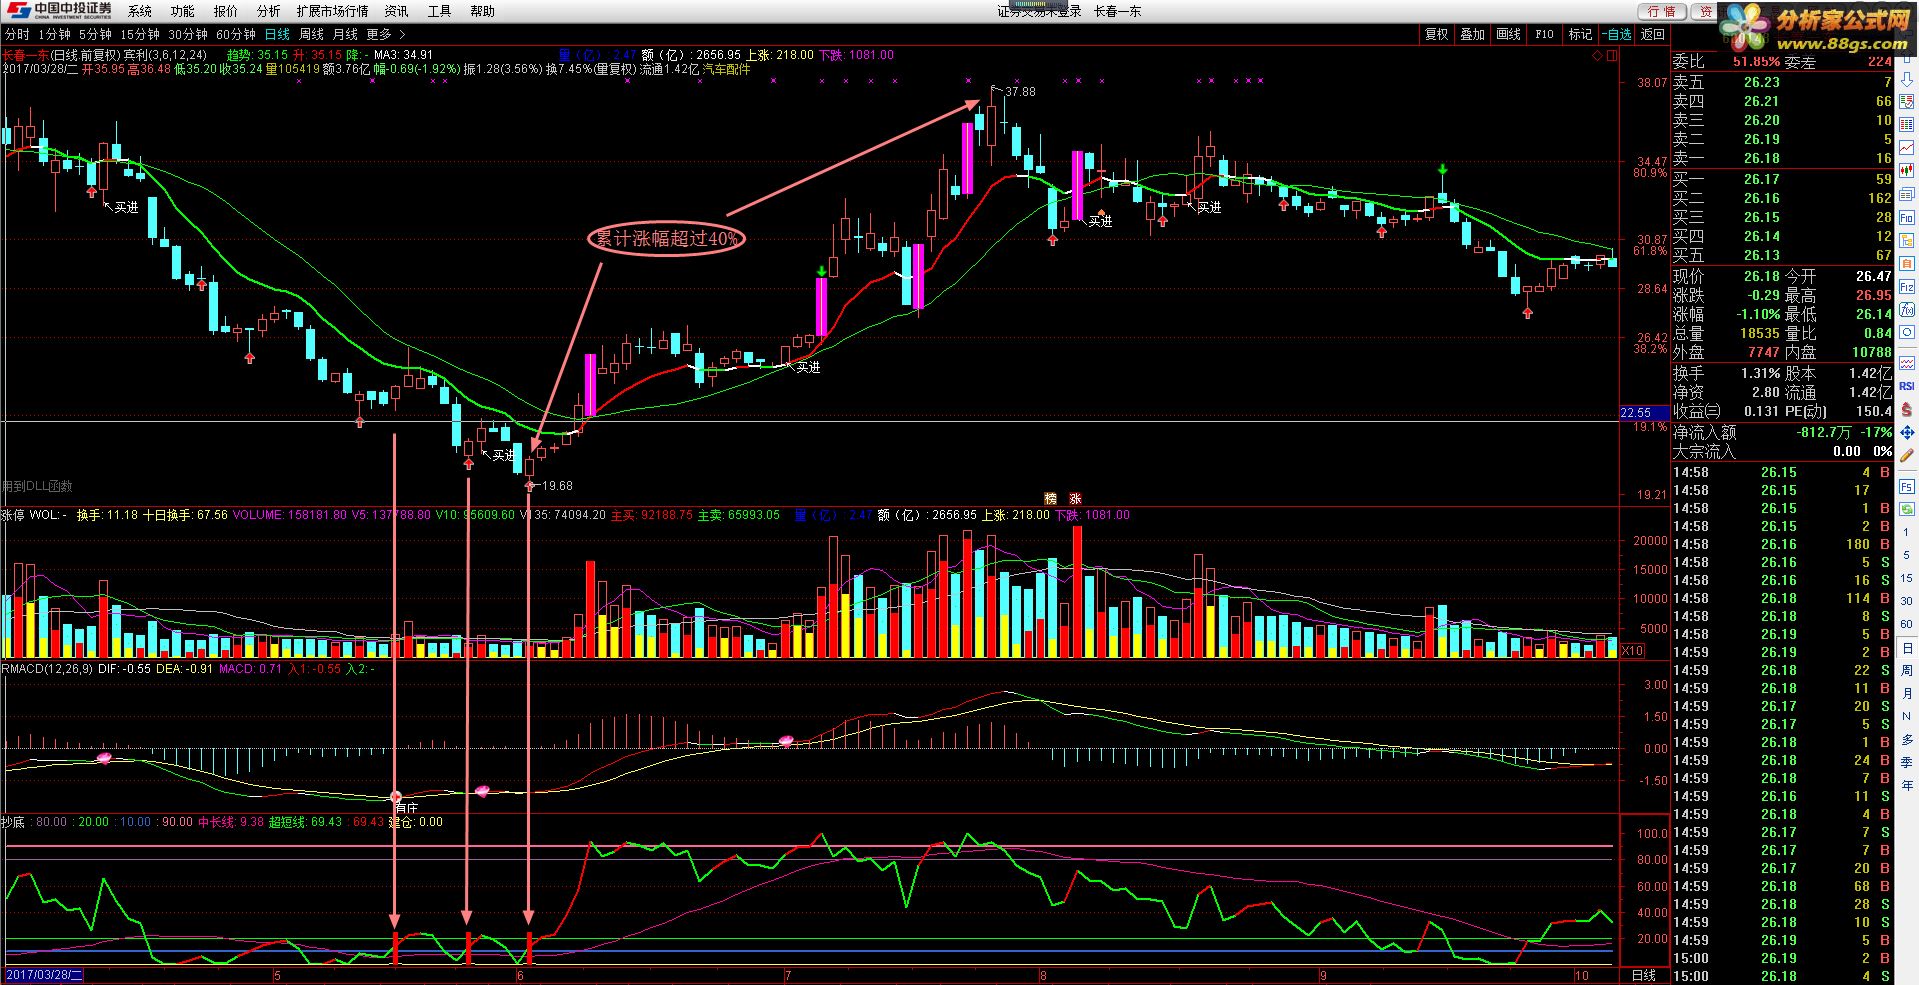1919x985 pixels.
Task: Select the 季 quarterly period sidebar button
Action: (x=1907, y=762)
